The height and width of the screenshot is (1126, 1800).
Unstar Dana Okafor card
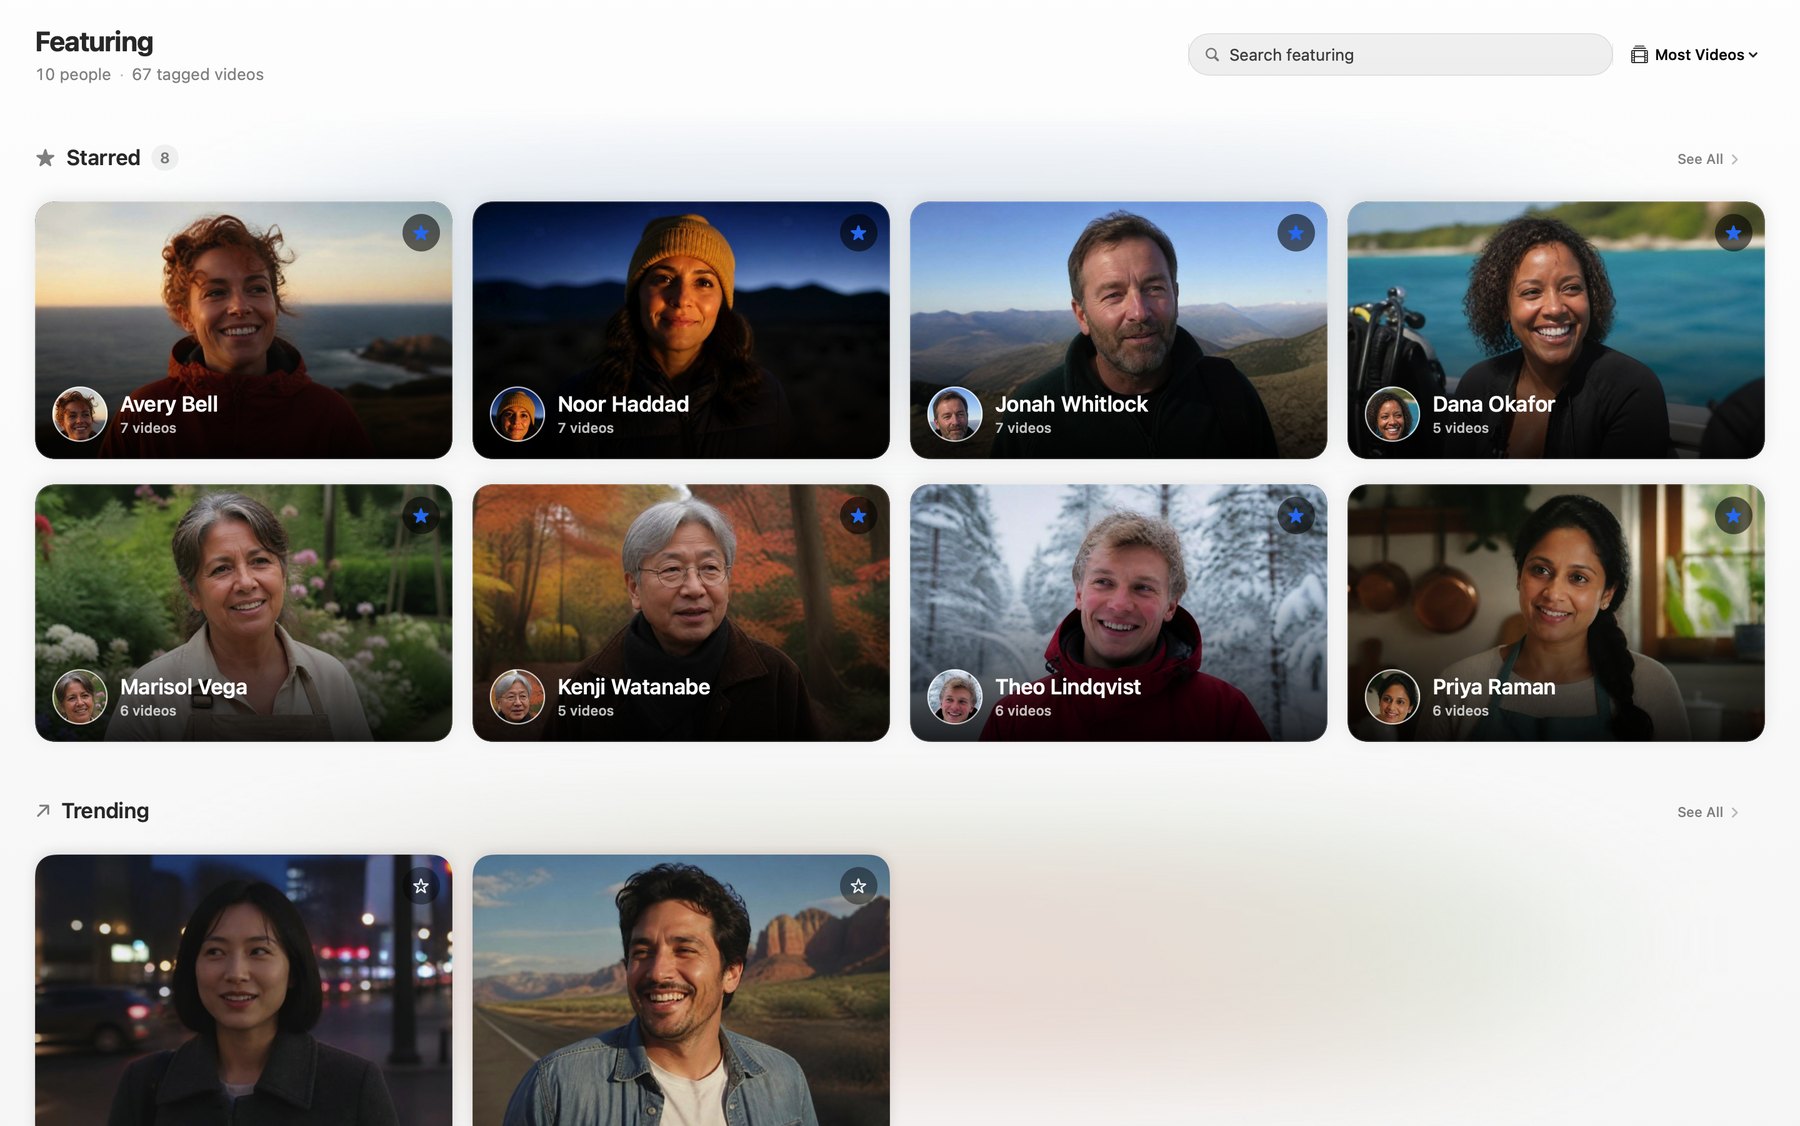tap(1733, 233)
